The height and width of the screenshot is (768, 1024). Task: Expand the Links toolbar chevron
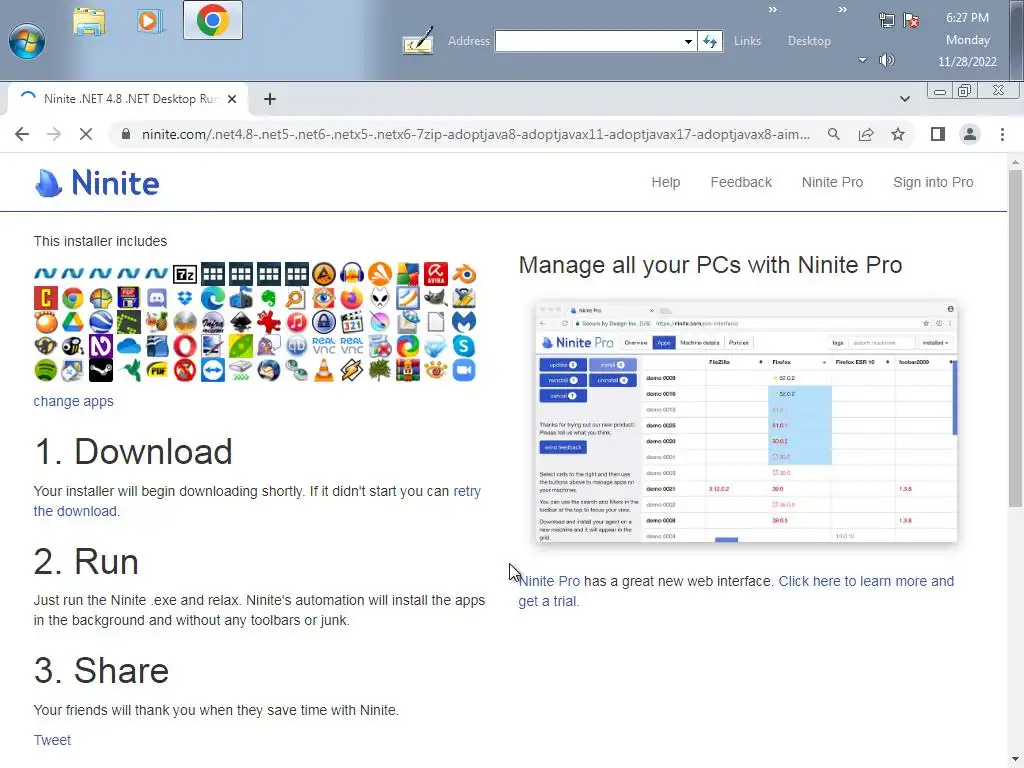773,10
